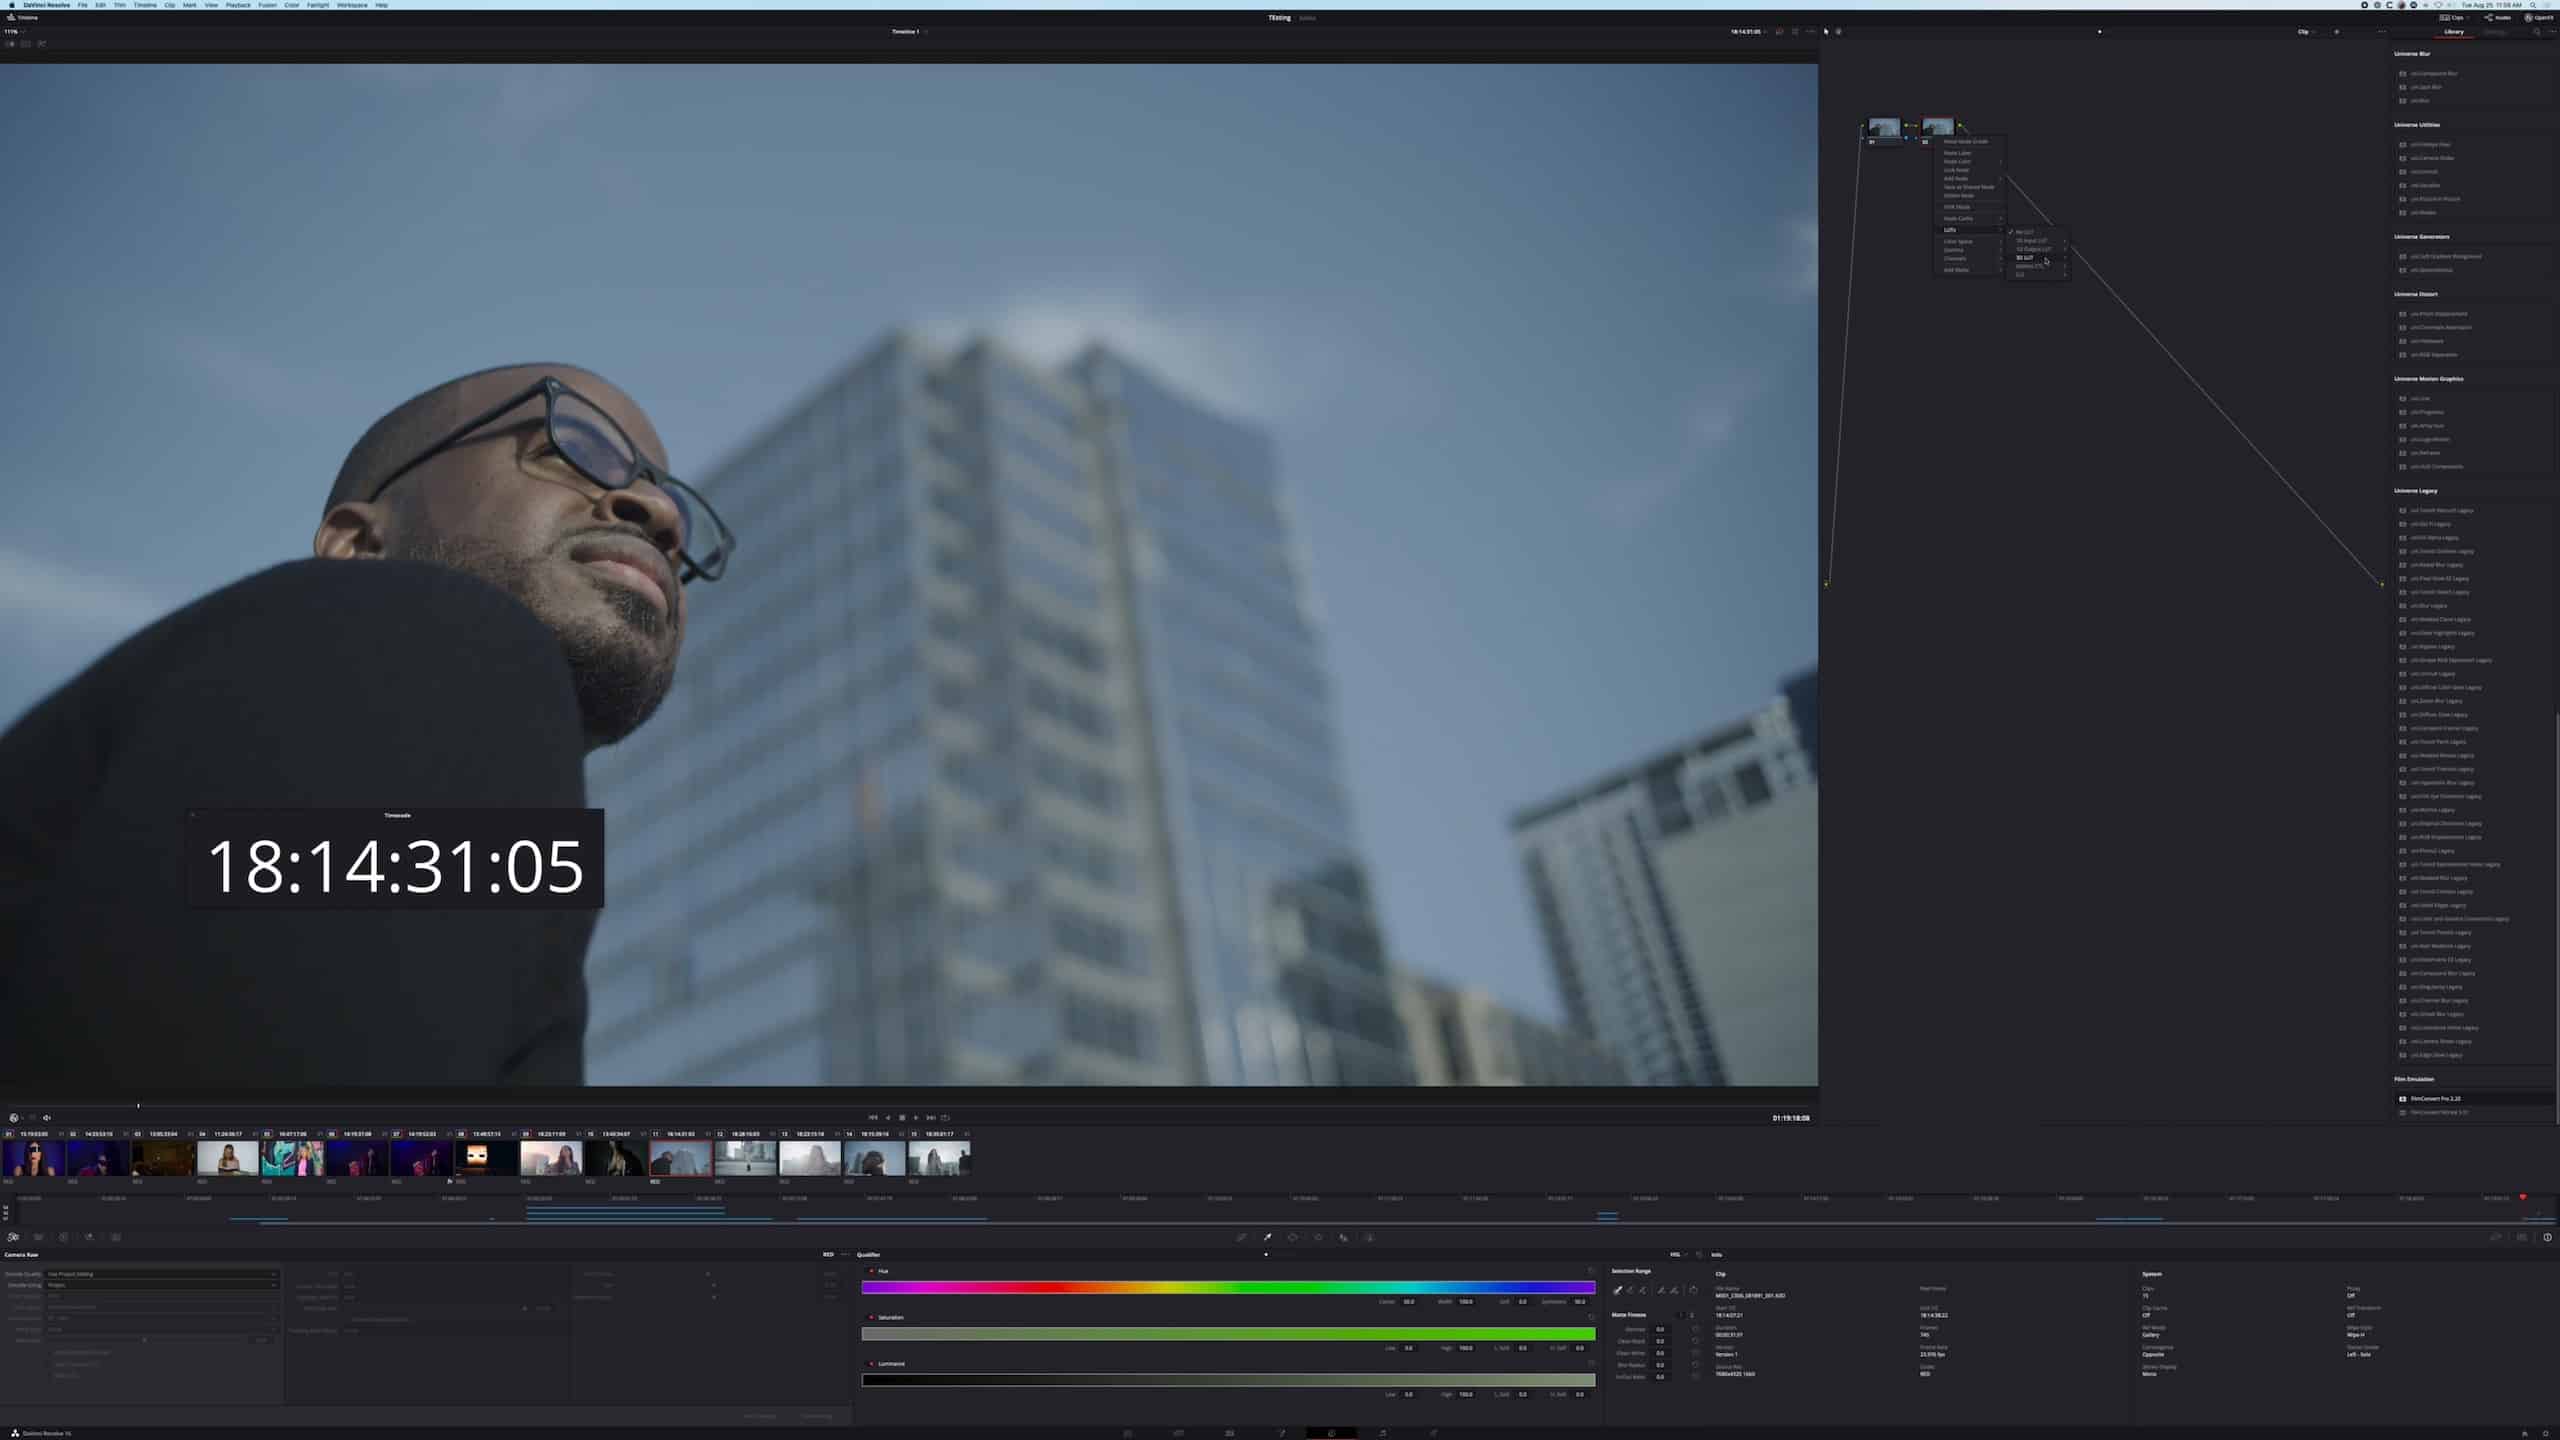Click the selection range picker eyedropper
The height and width of the screenshot is (1440, 2560).
pyautogui.click(x=1617, y=1290)
